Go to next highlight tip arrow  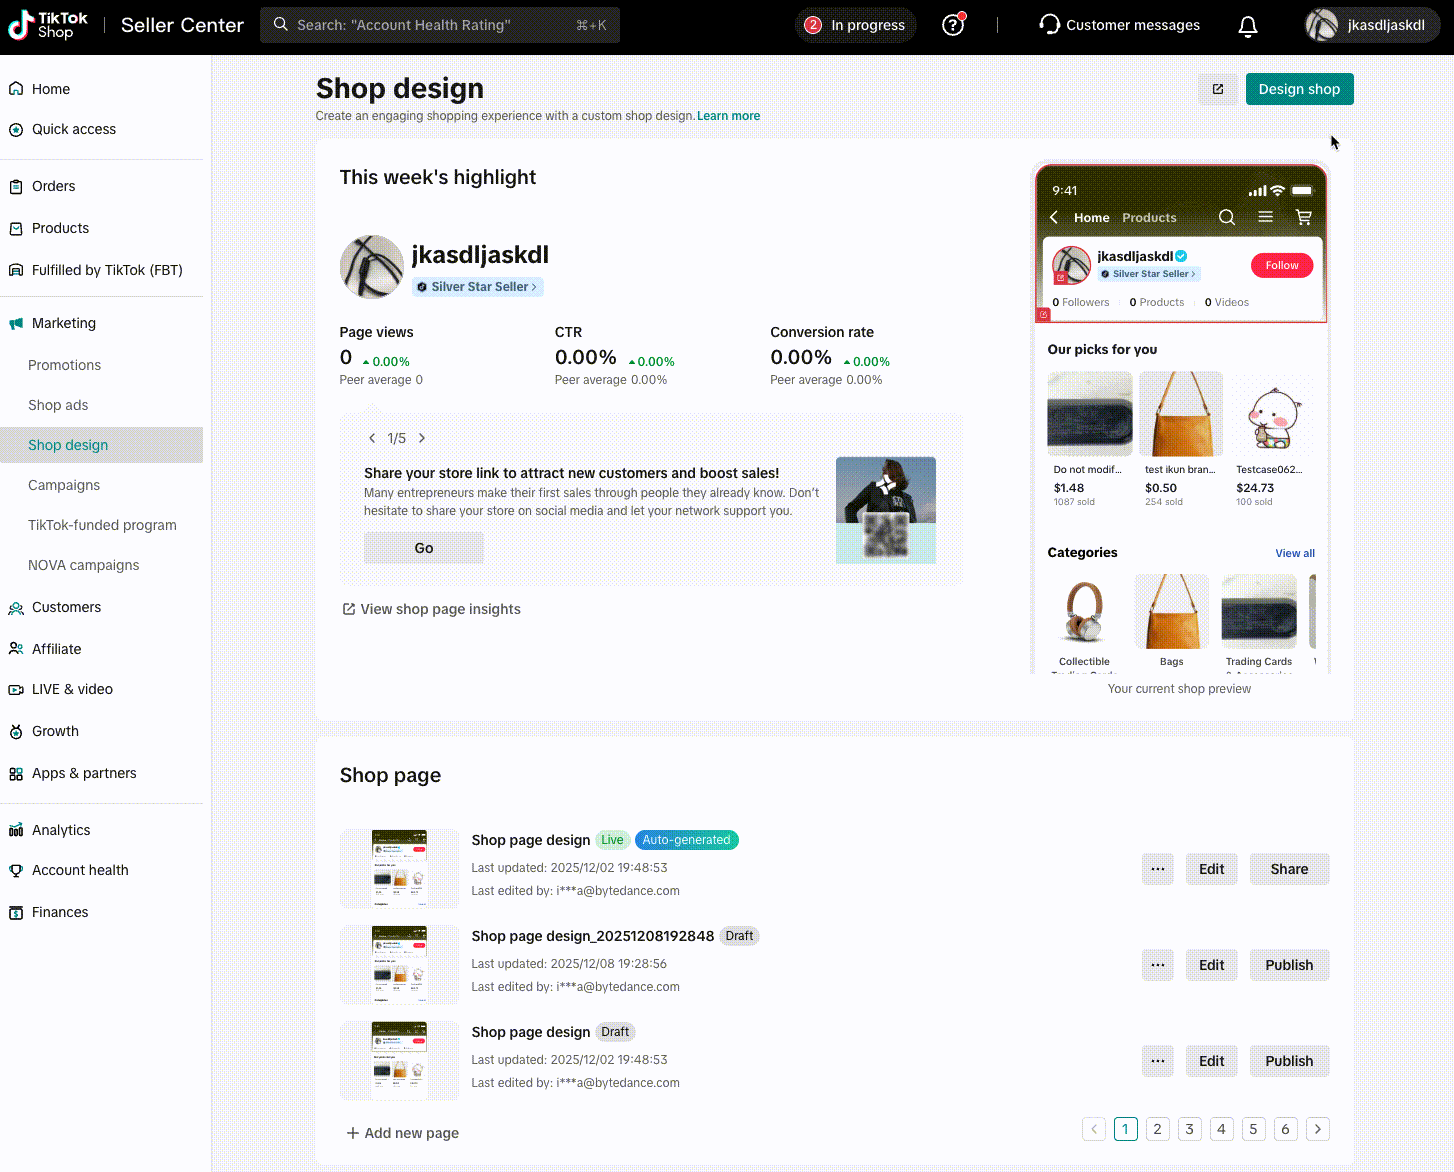(x=422, y=438)
